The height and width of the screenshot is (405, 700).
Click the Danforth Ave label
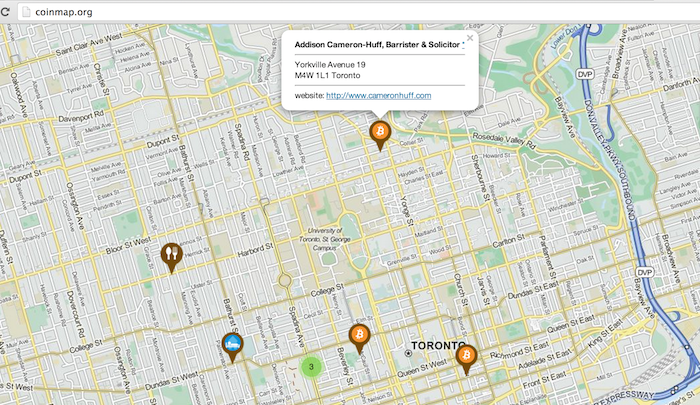tap(681, 83)
